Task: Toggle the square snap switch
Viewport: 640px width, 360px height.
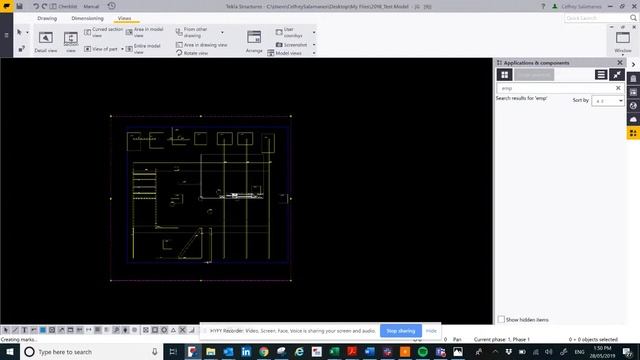Action: (x=155, y=330)
